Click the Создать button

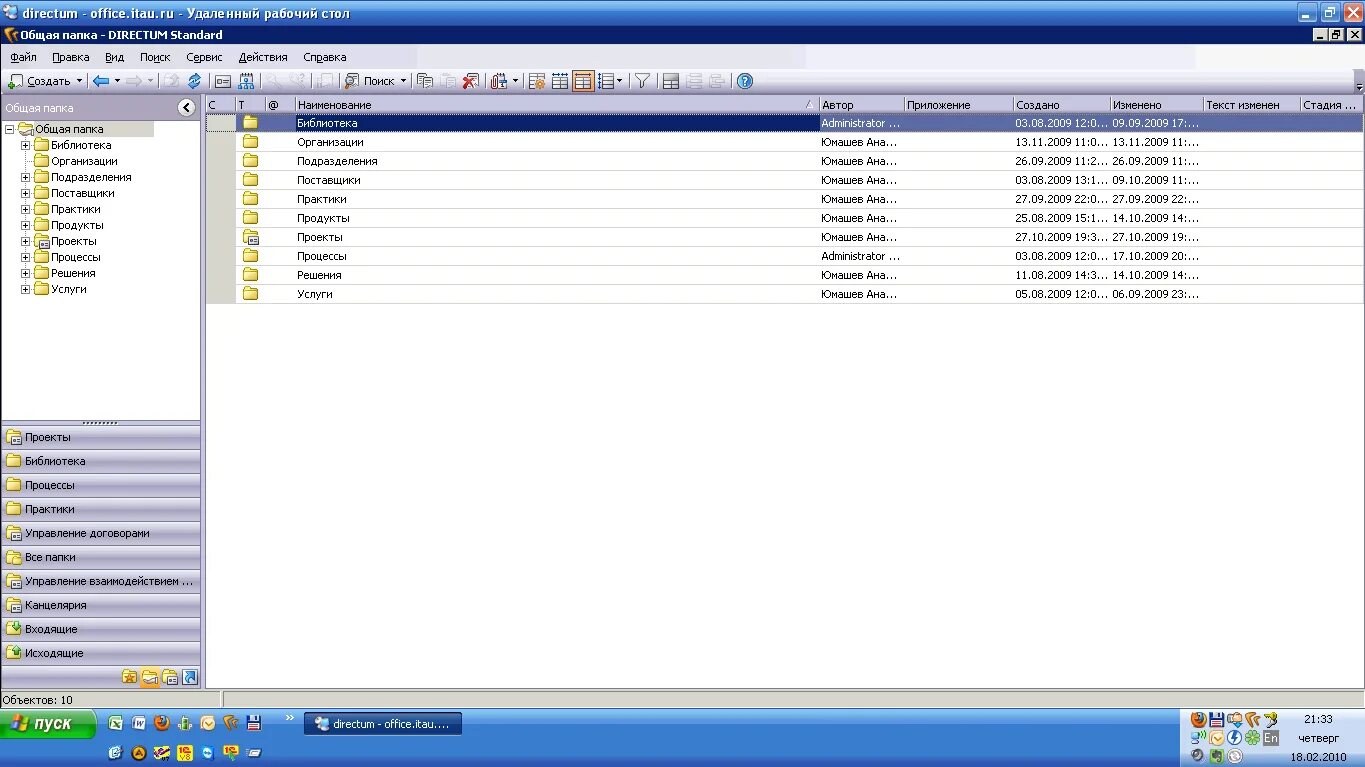(x=40, y=81)
